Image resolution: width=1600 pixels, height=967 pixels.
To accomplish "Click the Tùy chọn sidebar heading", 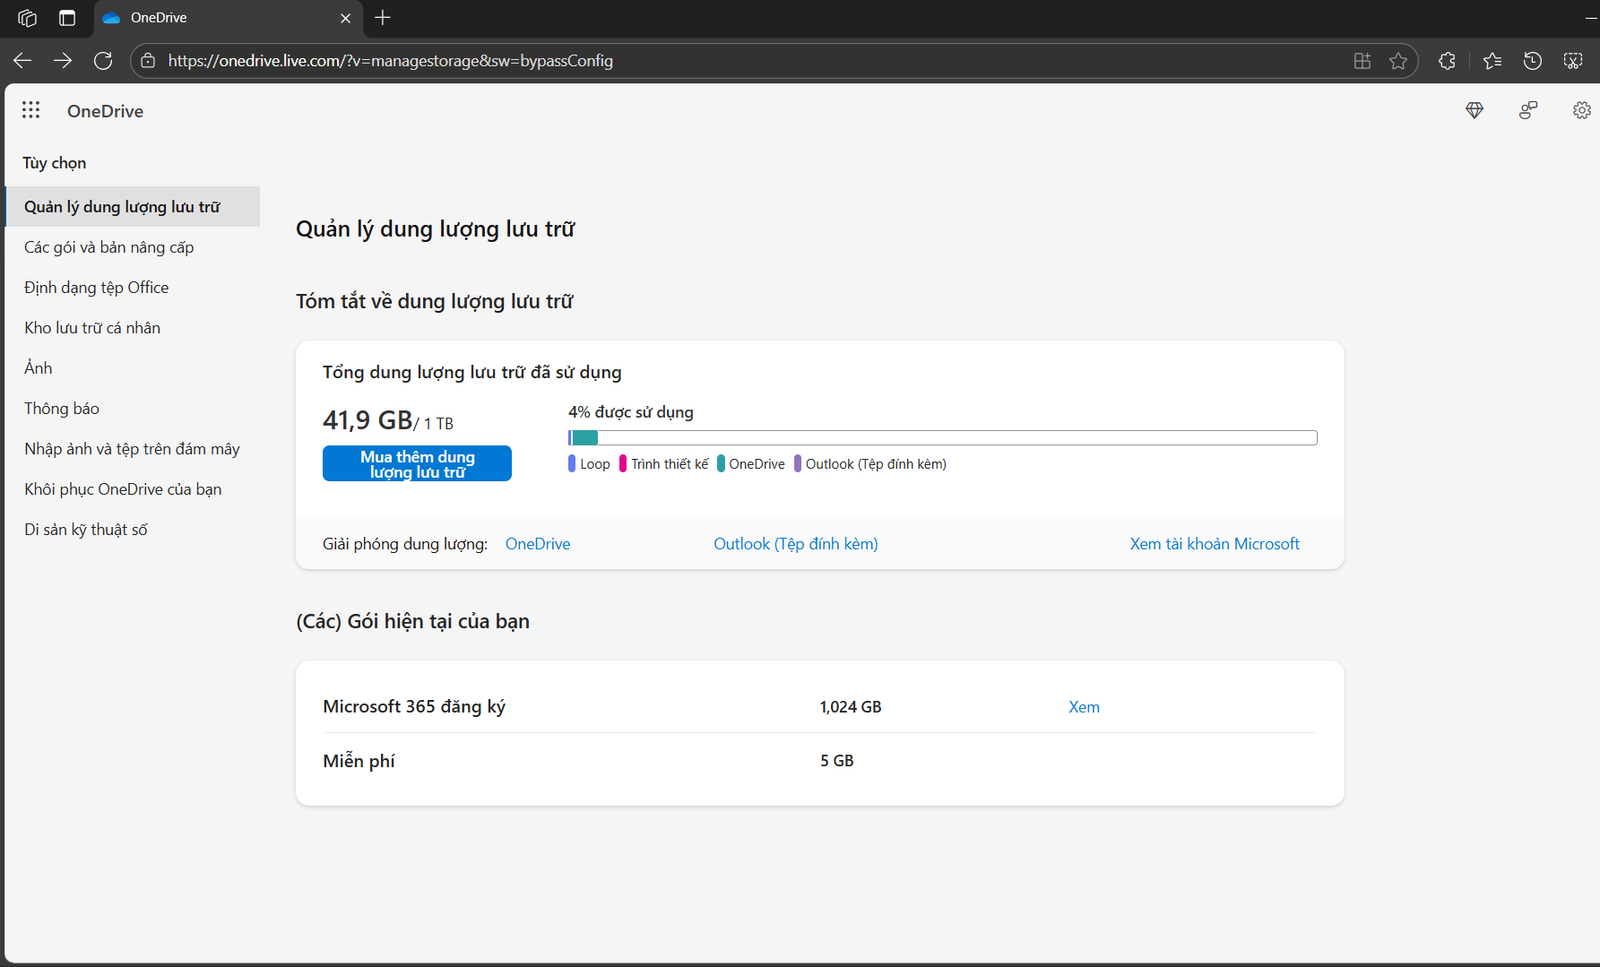I will click(x=55, y=163).
